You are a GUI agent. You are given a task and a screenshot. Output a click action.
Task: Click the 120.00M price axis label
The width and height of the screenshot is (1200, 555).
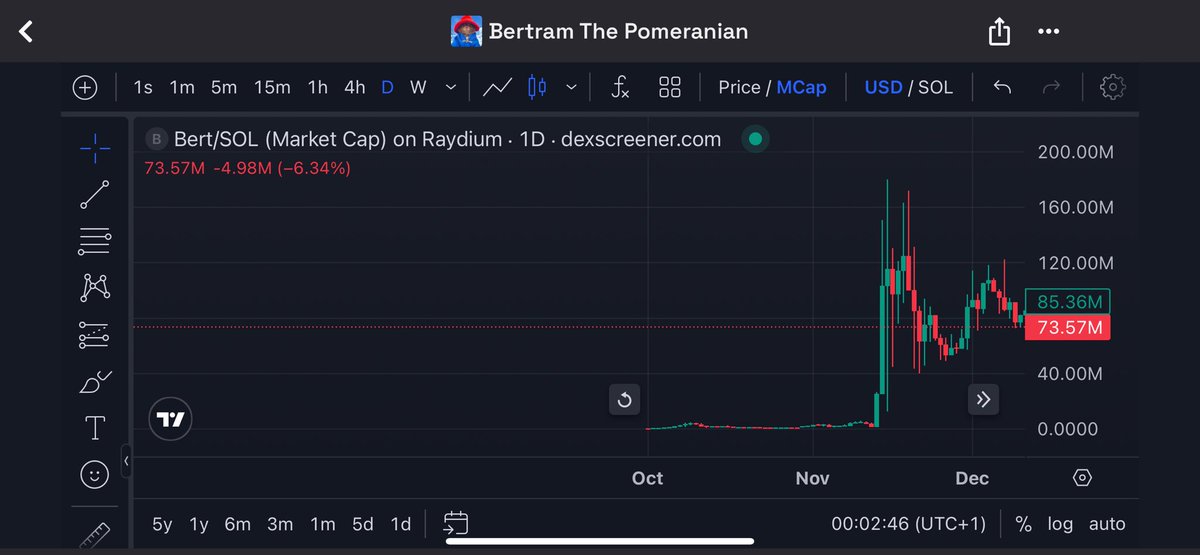(x=1075, y=263)
